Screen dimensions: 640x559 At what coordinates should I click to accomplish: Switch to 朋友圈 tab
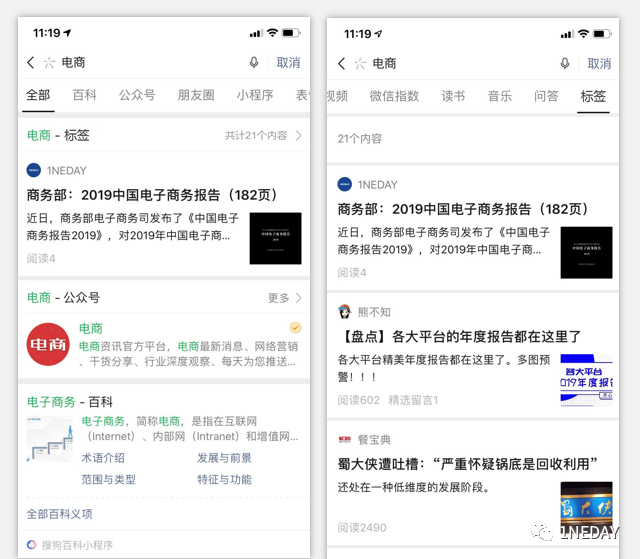pos(196,95)
